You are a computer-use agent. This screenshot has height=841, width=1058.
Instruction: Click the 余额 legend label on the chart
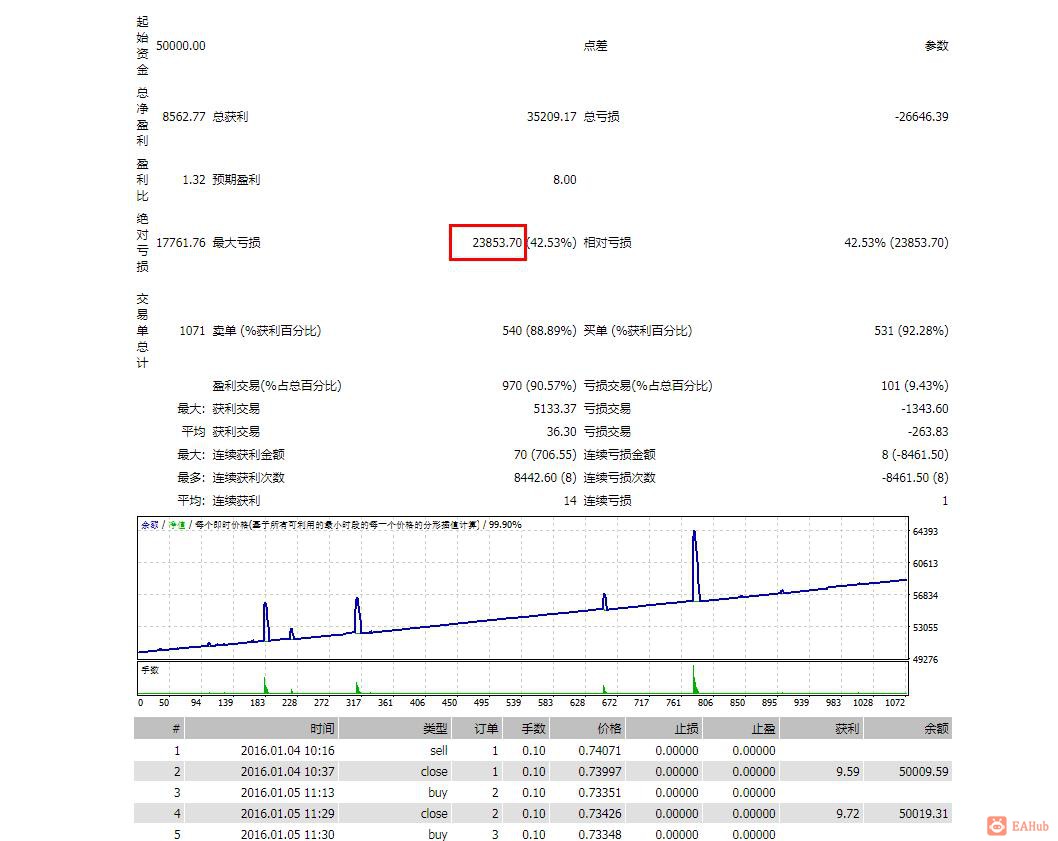pyautogui.click(x=150, y=524)
